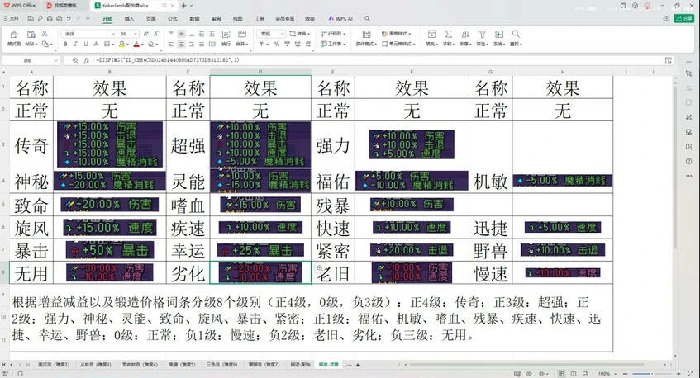This screenshot has width=700, height=378.
Task: Click the green Share button
Action: click(x=684, y=18)
